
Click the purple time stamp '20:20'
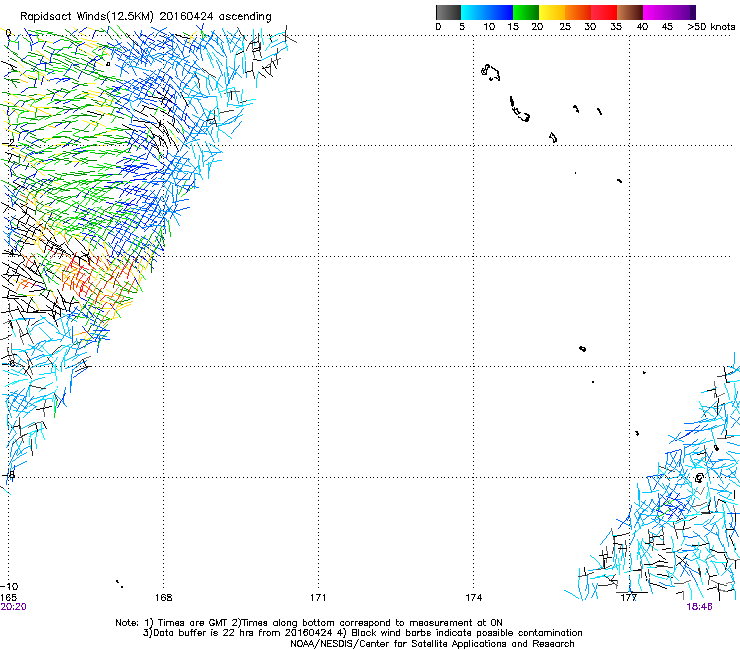pyautogui.click(x=13, y=607)
